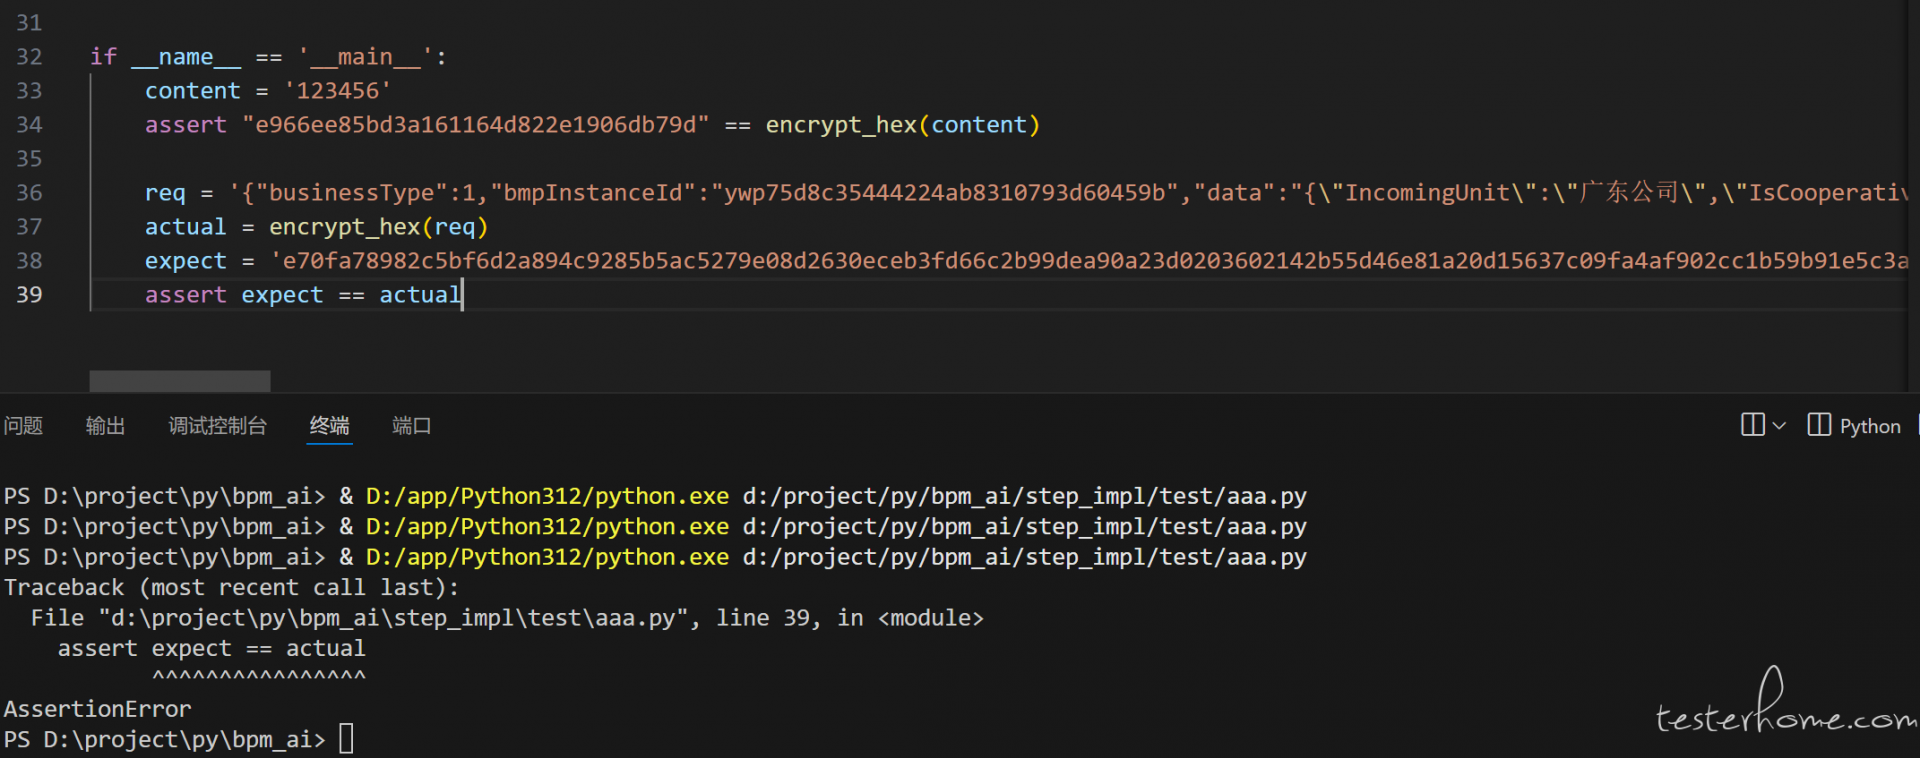Click "line 39, in <module>" in terminal

click(x=850, y=618)
